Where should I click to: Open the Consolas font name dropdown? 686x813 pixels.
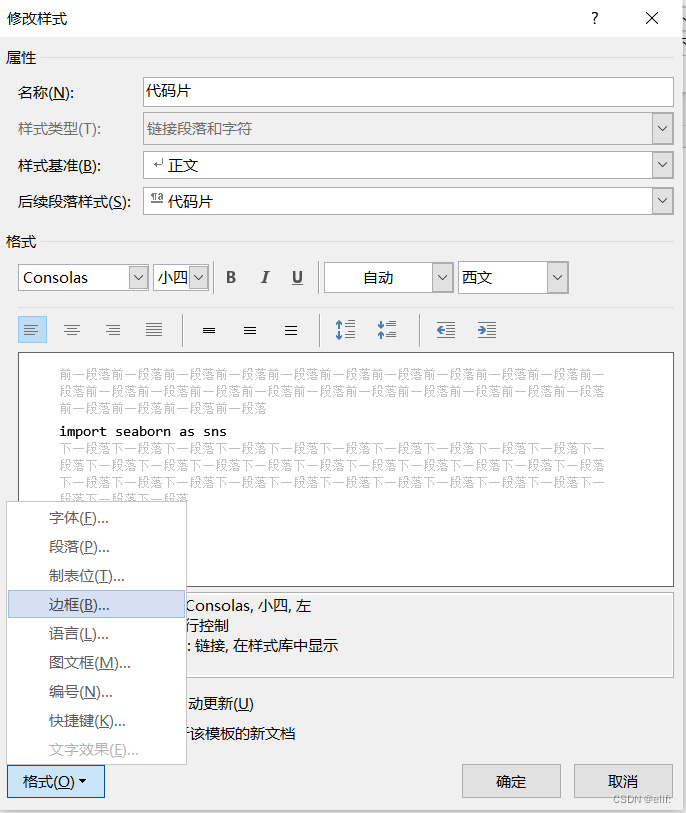pos(138,277)
